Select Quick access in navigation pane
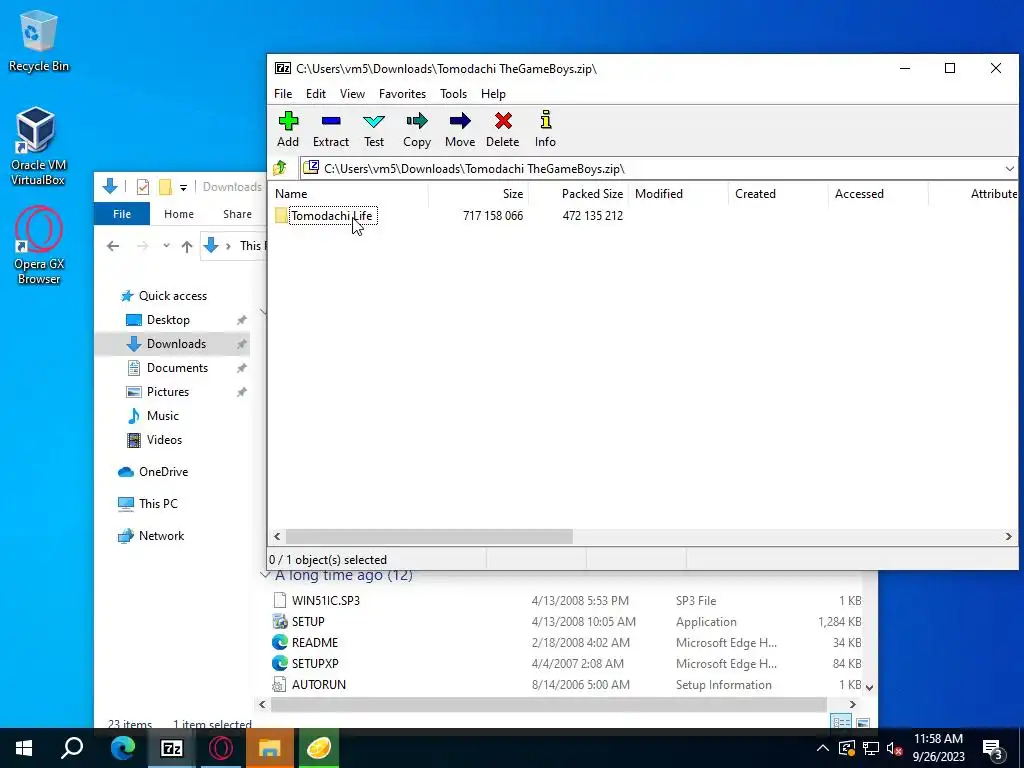Screen dimensions: 1024x768 (164, 296)
